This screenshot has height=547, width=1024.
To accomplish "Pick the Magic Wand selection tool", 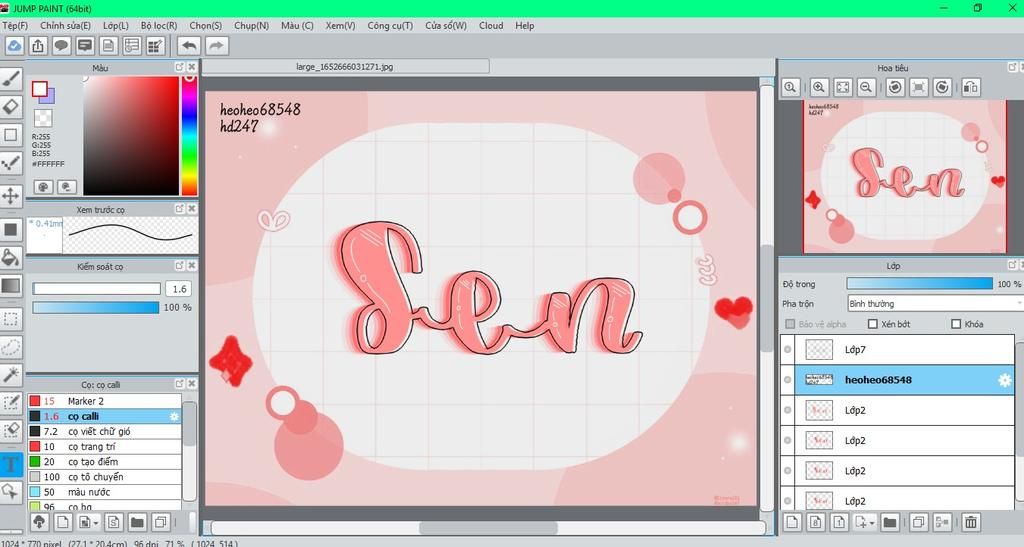I will tap(11, 374).
